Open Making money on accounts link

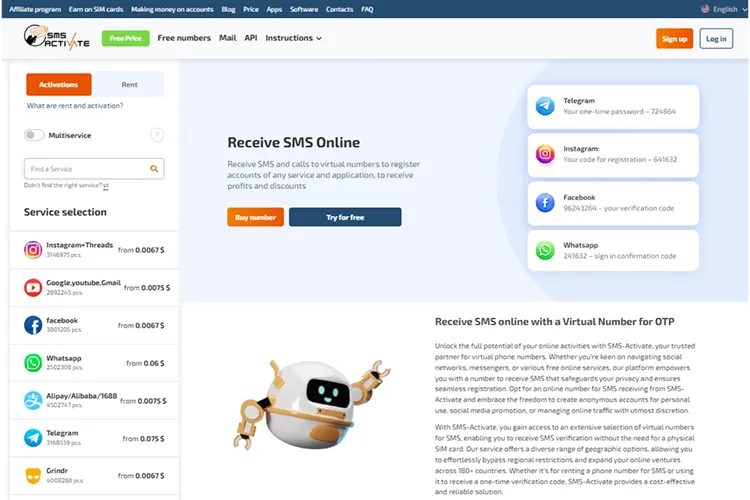pos(172,9)
